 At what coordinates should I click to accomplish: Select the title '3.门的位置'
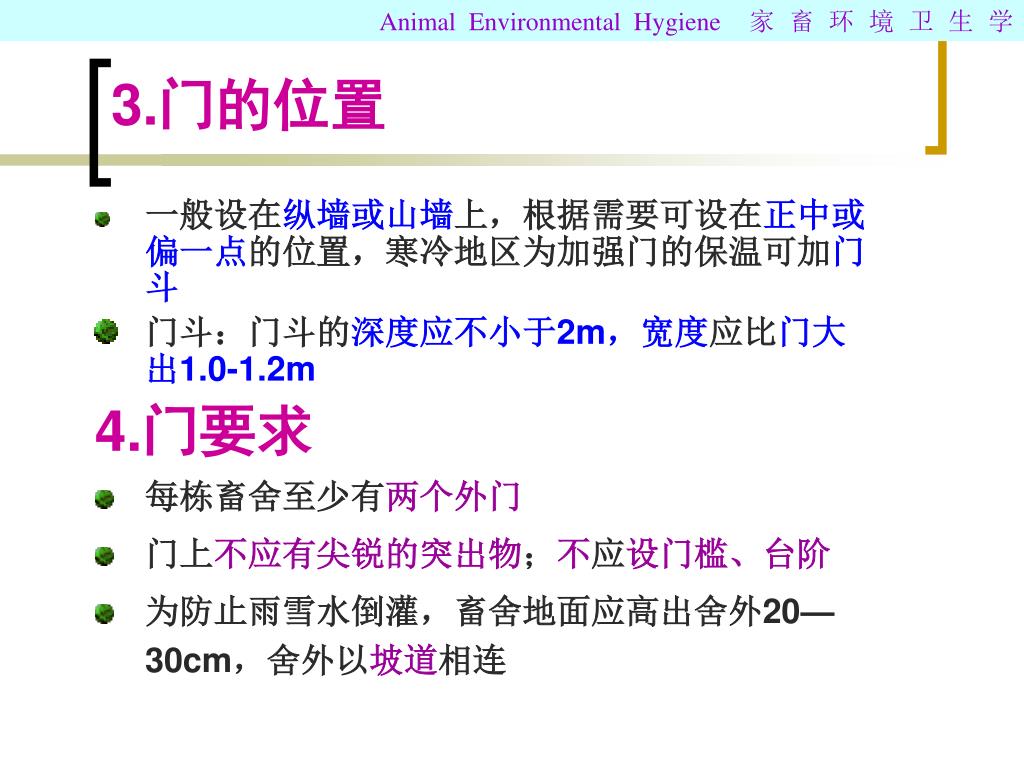[x=248, y=104]
